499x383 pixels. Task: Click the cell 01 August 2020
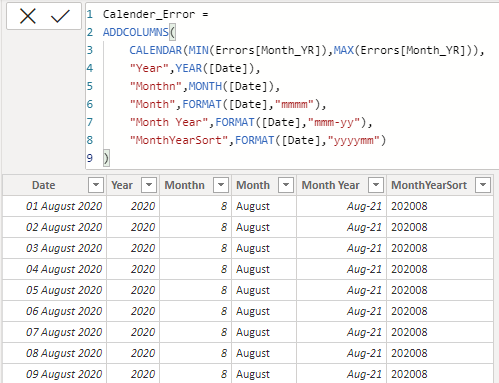pos(55,206)
